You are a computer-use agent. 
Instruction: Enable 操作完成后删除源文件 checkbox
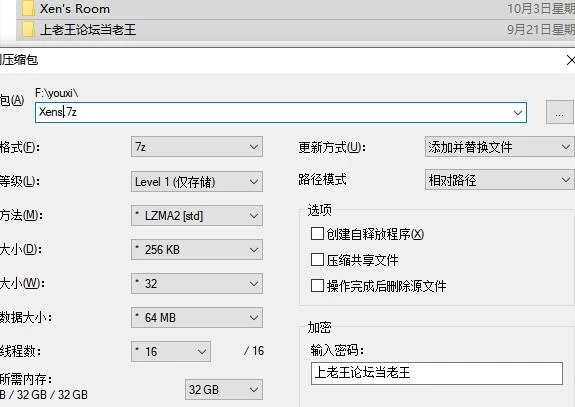point(317,286)
